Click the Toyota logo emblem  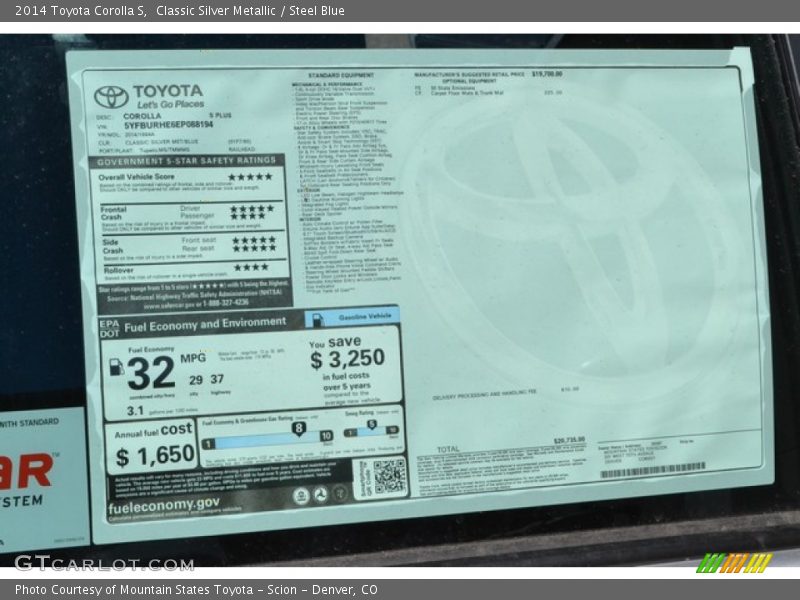pyautogui.click(x=110, y=98)
